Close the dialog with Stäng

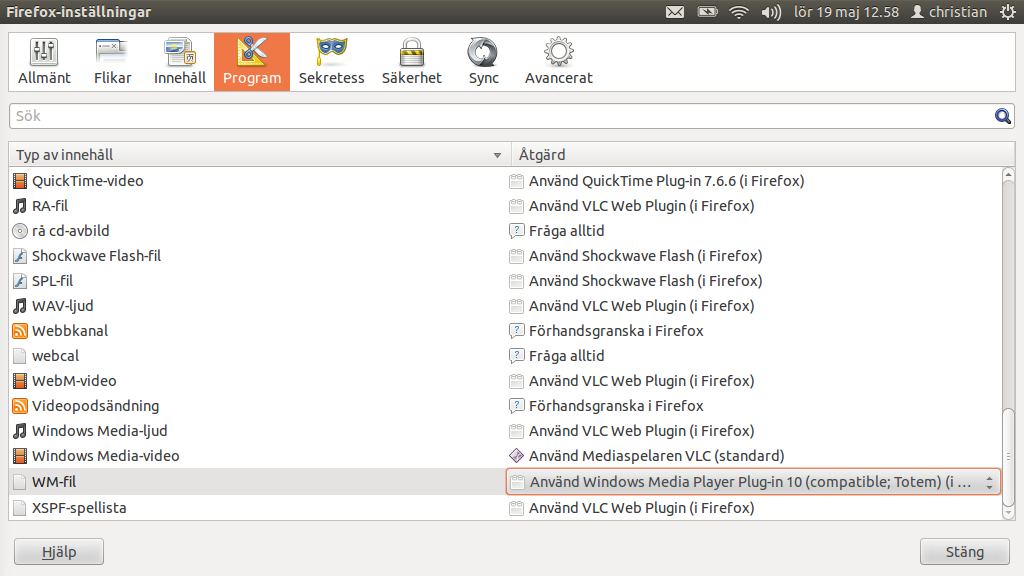click(965, 552)
